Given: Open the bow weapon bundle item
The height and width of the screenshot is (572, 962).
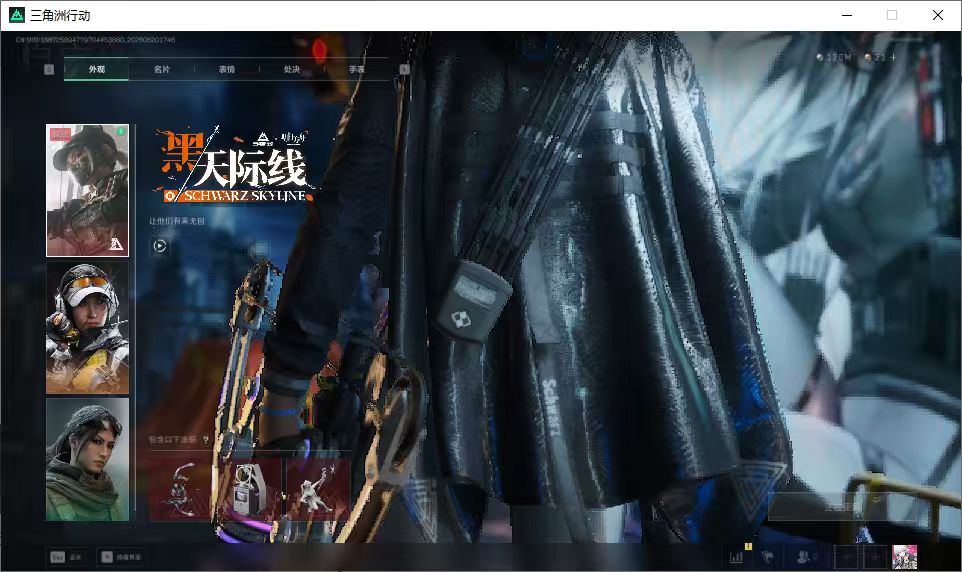Looking at the screenshot, I should point(181,490).
